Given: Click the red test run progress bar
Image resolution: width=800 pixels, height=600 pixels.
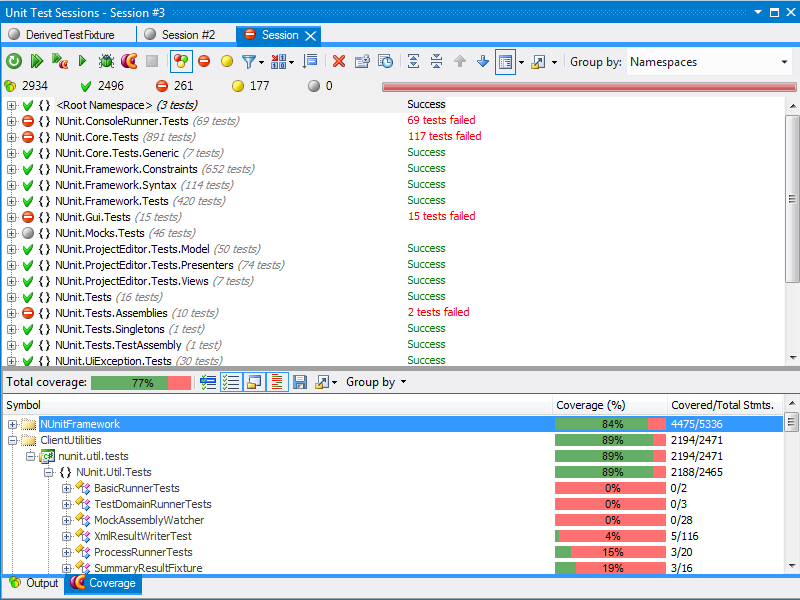Looking at the screenshot, I should click(589, 87).
